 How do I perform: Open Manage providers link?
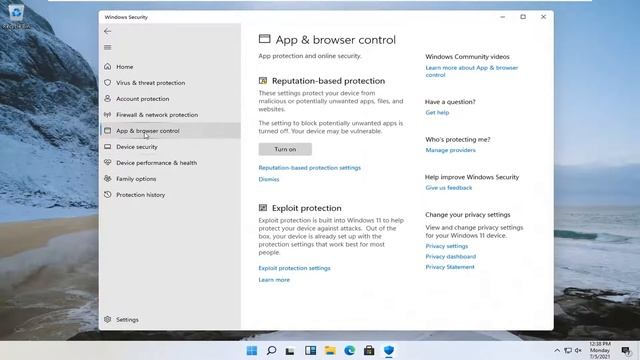point(450,150)
